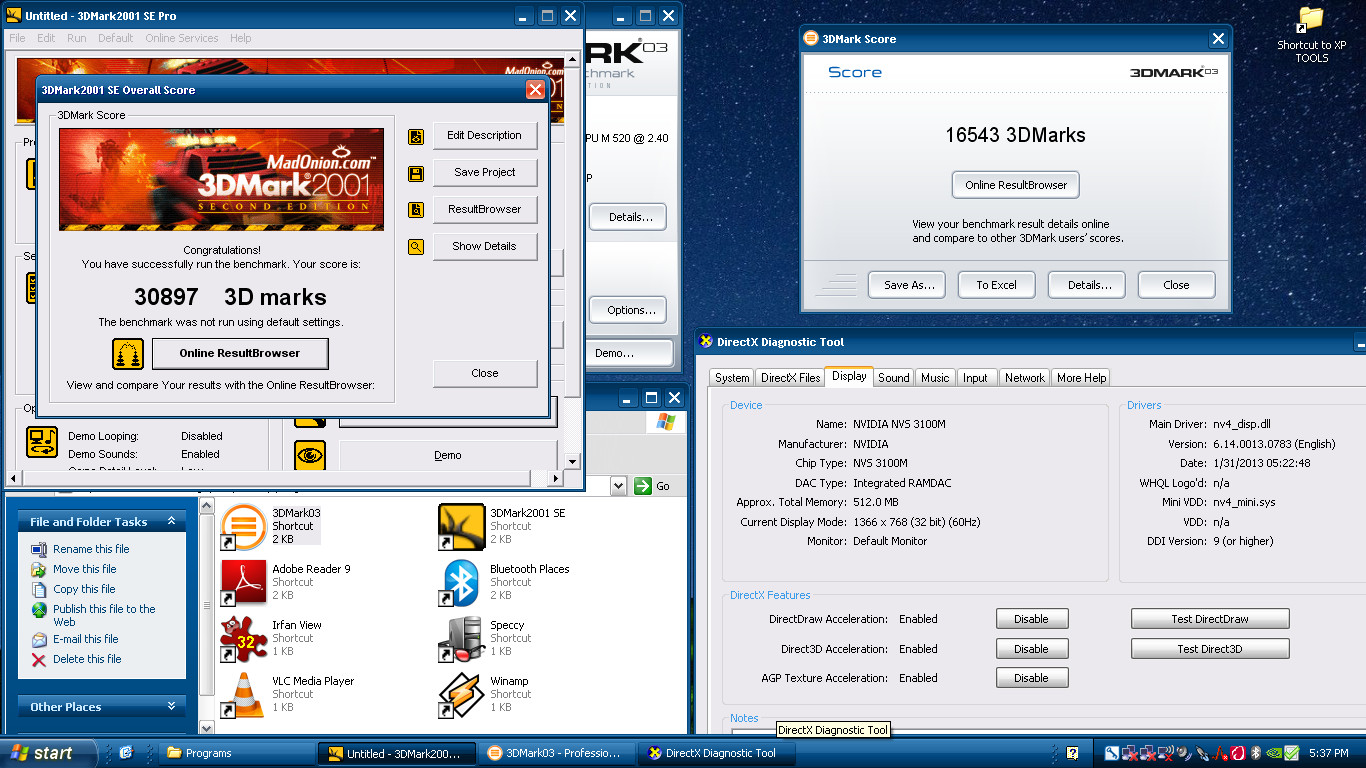1366x768 pixels.
Task: Disable DirectDraw Acceleration
Action: point(1032,619)
